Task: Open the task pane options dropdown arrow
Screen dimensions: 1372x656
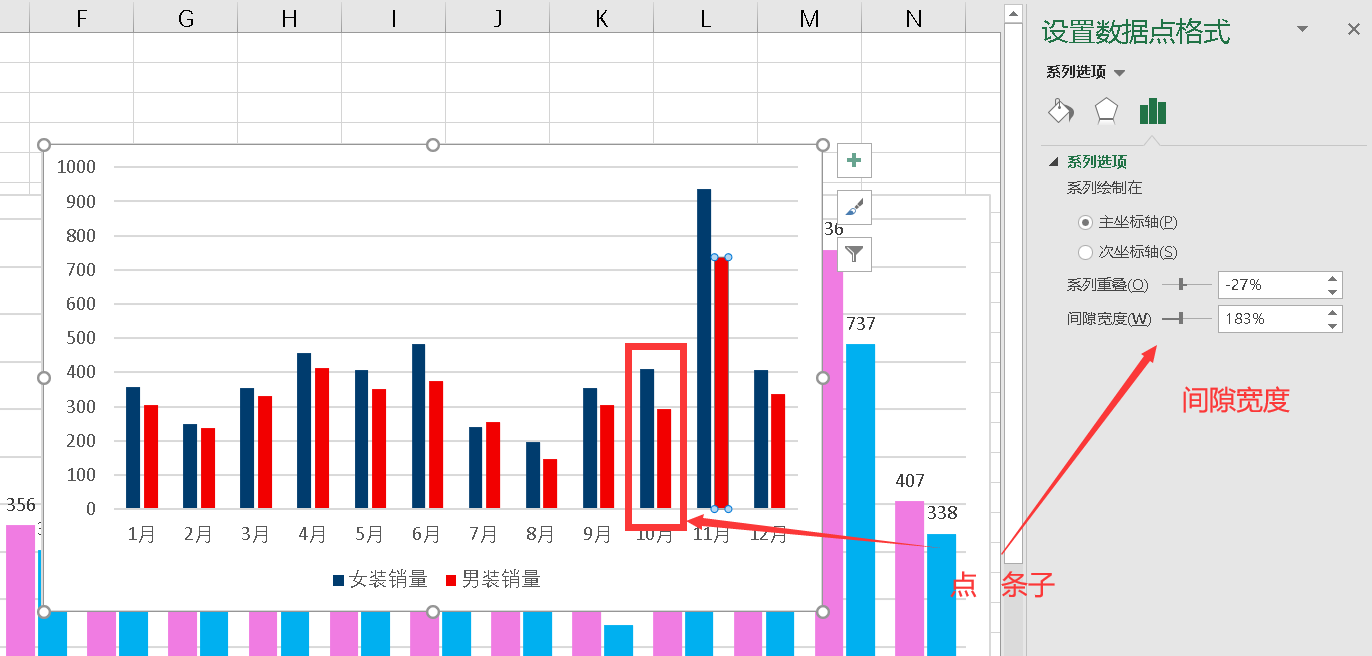Action: point(1302,30)
